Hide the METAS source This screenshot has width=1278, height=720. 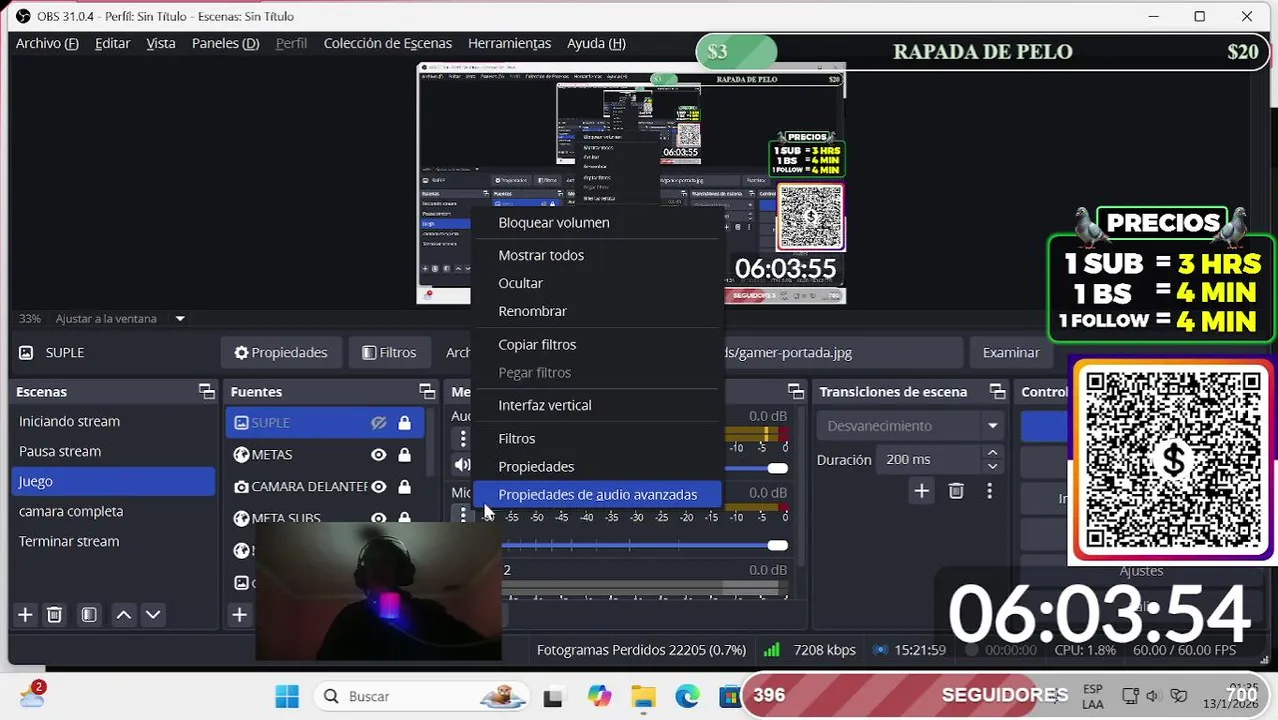point(379,455)
